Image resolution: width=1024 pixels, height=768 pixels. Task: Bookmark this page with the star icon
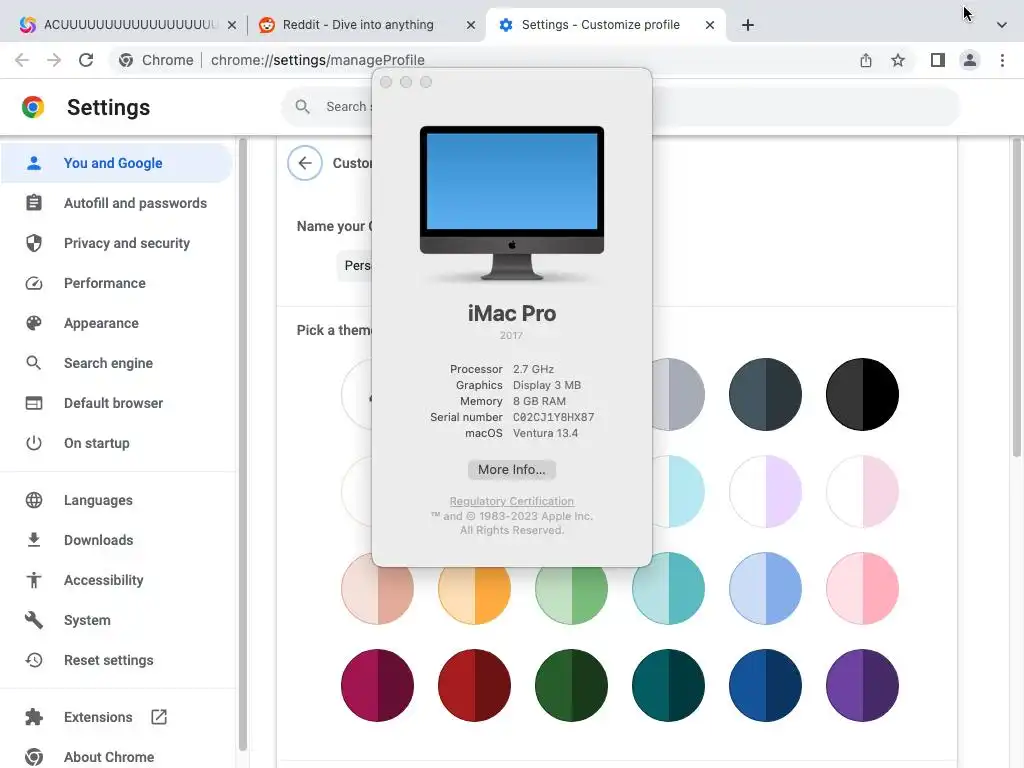[x=898, y=60]
